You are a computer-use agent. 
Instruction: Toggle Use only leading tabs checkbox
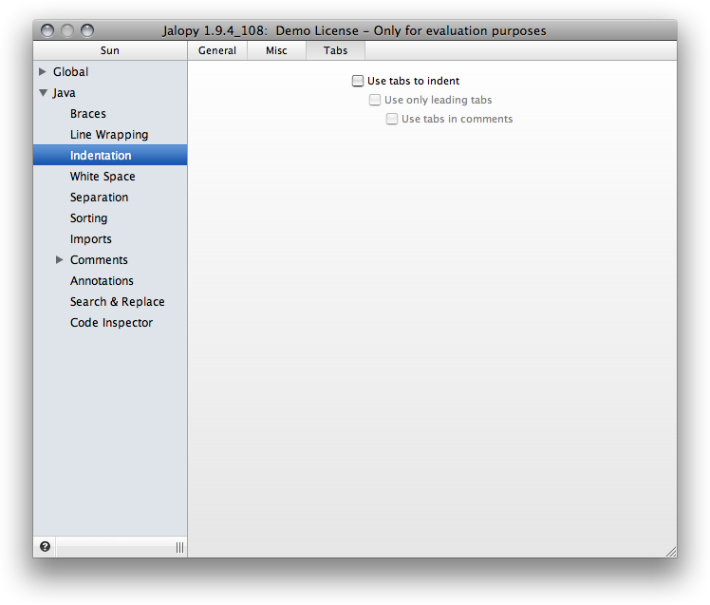coord(375,100)
